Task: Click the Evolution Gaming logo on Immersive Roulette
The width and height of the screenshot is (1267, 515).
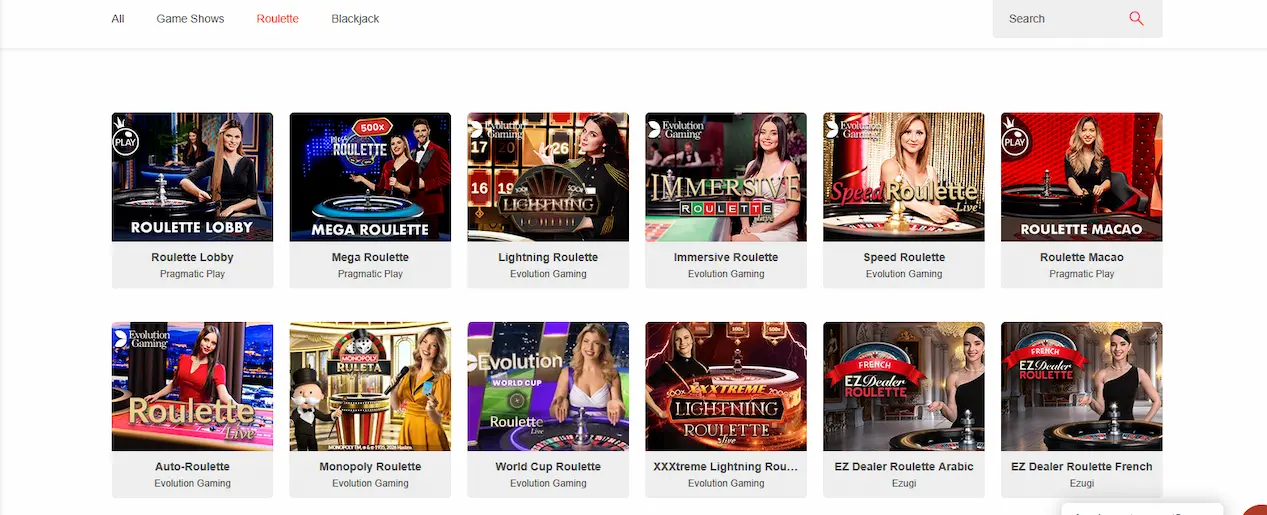Action: [x=675, y=129]
